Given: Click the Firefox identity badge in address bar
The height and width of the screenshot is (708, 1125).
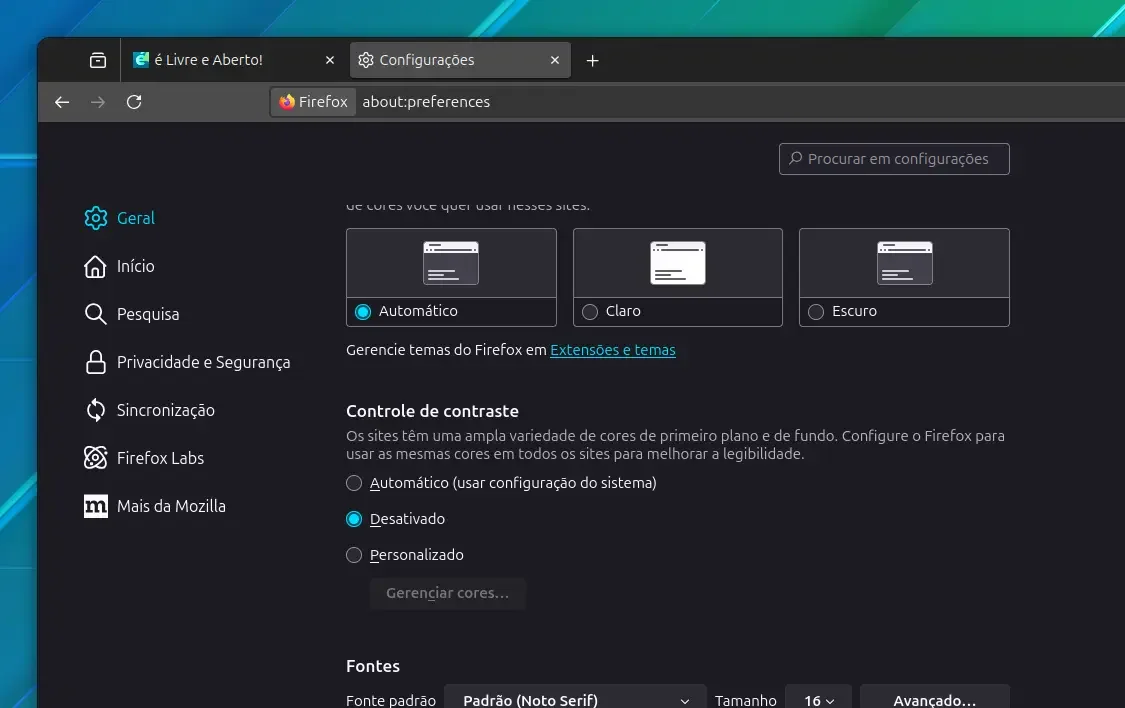Looking at the screenshot, I should [314, 102].
